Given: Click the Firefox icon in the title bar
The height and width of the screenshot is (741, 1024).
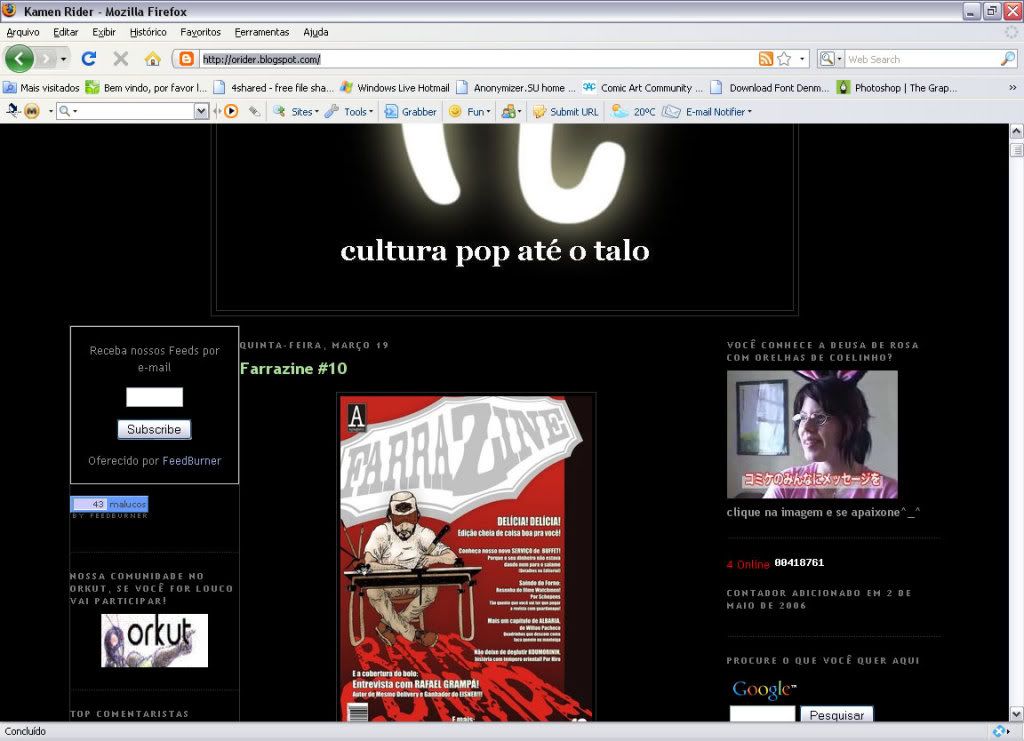Looking at the screenshot, I should (10, 11).
